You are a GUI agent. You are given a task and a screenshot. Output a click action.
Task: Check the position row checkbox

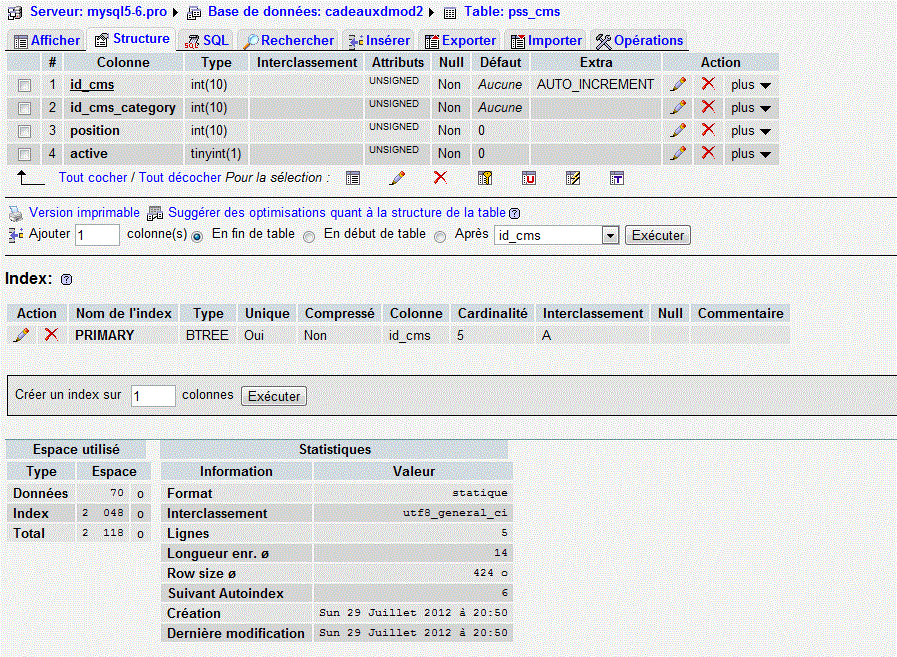[24, 131]
